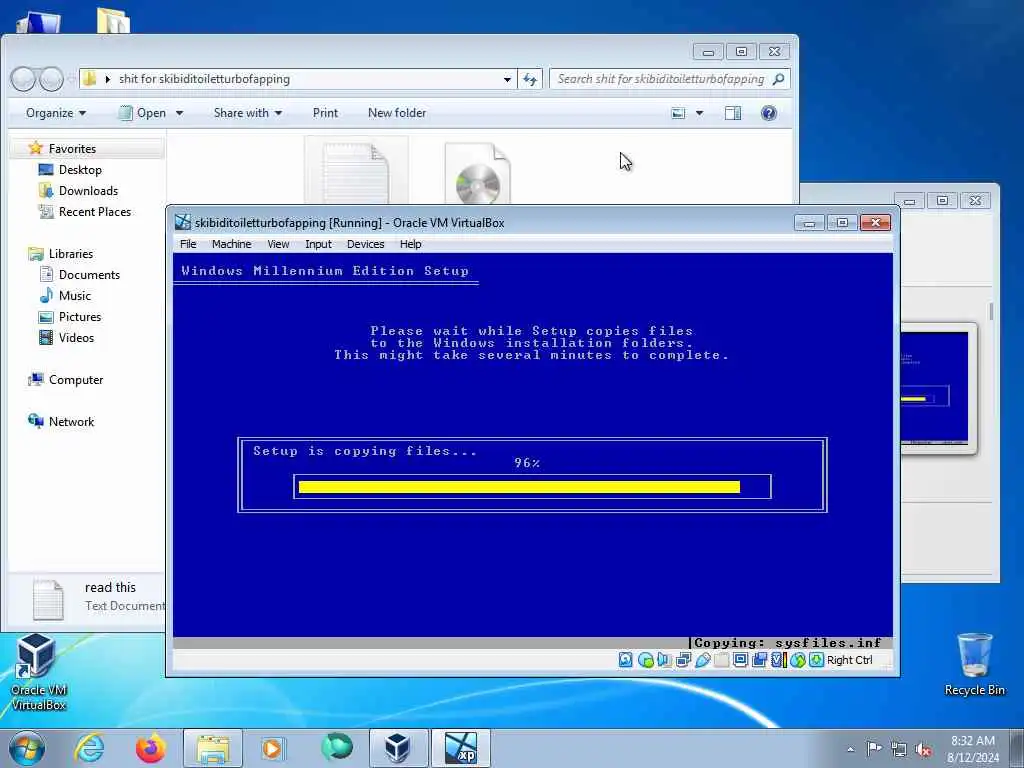Viewport: 1024px width, 768px height.
Task: Click the mouse integration icon in VirtualBox status bar
Action: coord(798,660)
